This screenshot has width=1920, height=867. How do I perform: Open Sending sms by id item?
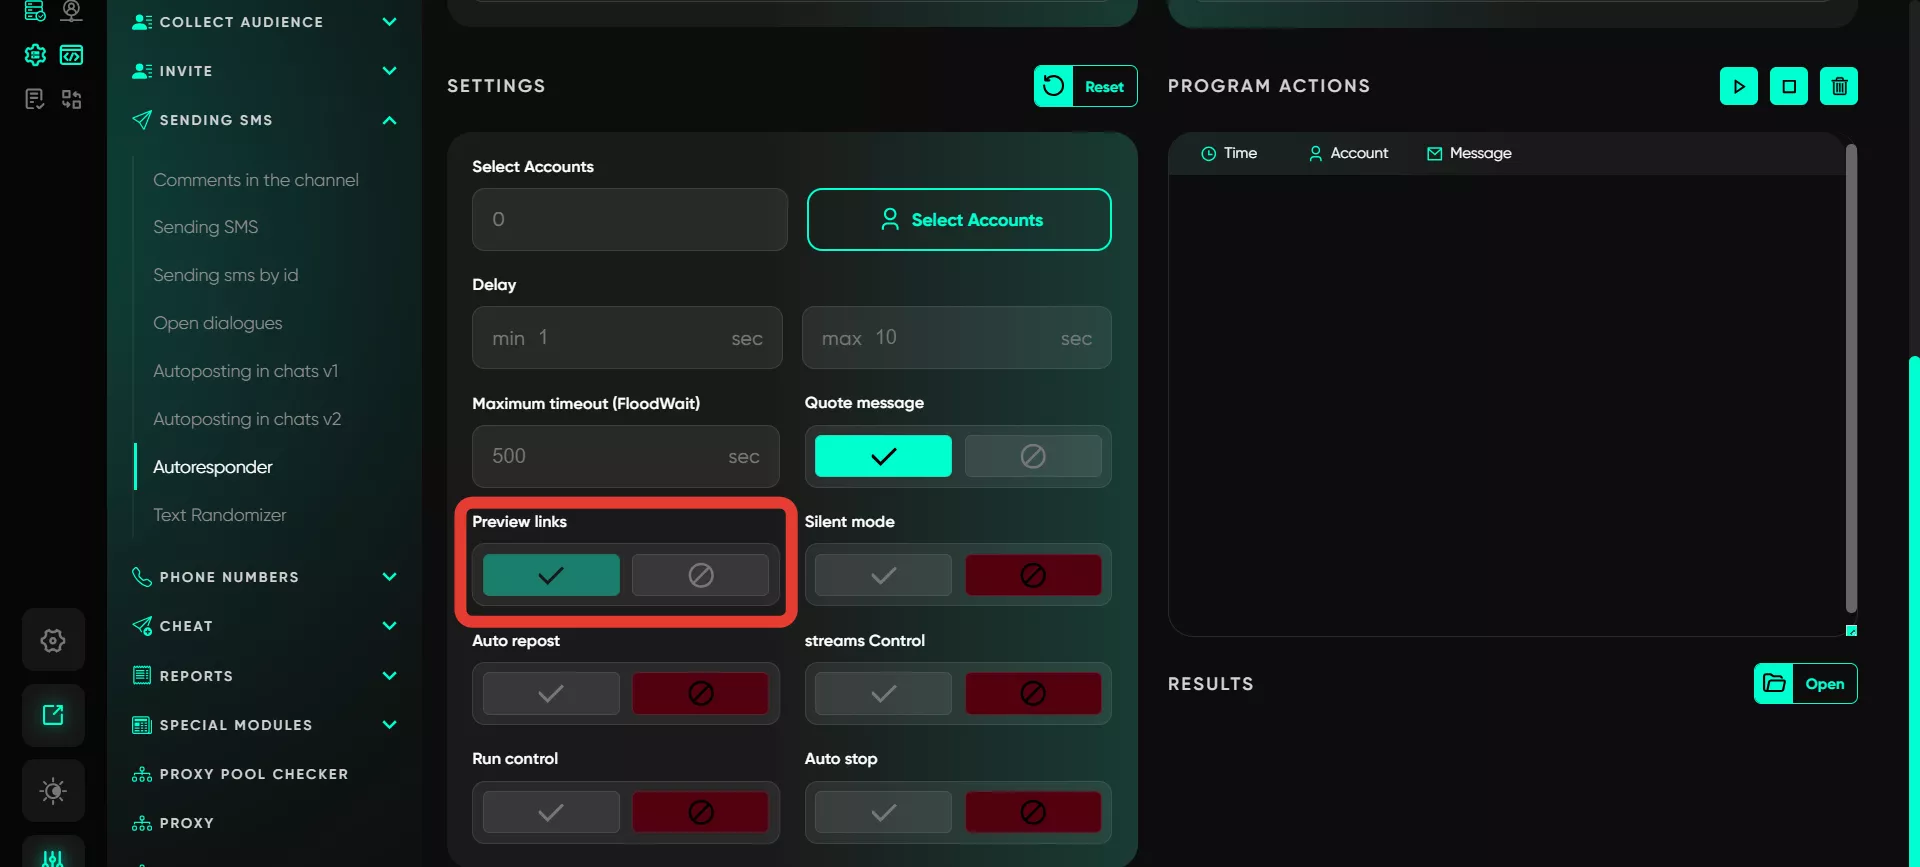[x=226, y=275]
